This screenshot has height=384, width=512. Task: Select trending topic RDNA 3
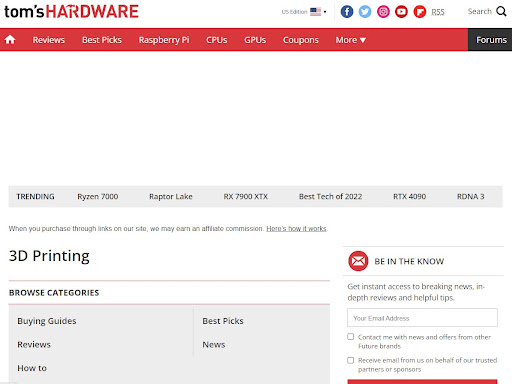(470, 196)
